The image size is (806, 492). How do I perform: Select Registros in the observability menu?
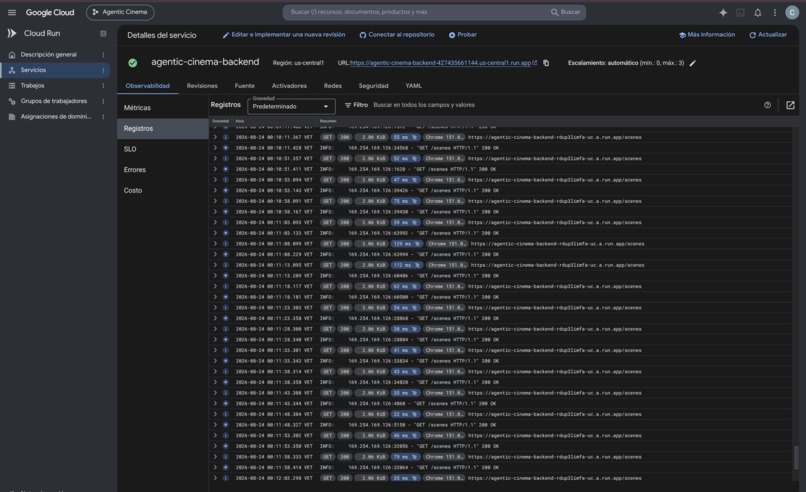click(x=163, y=129)
